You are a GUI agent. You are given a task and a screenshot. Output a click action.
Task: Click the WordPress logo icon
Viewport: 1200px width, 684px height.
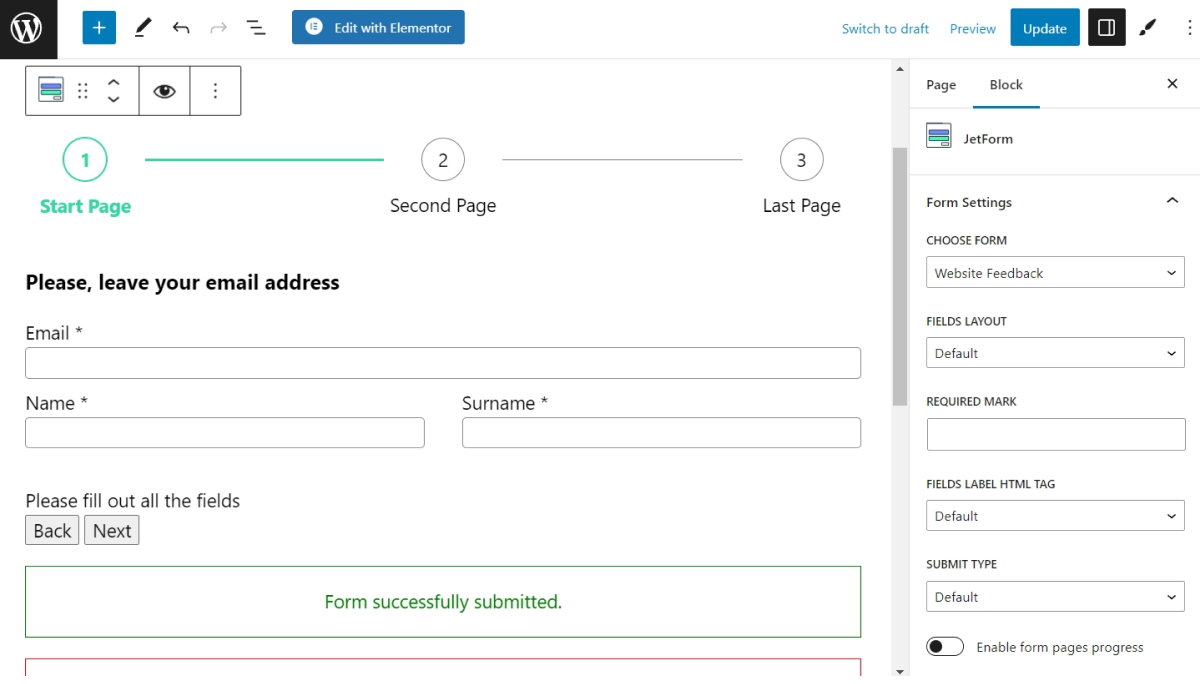click(x=27, y=27)
